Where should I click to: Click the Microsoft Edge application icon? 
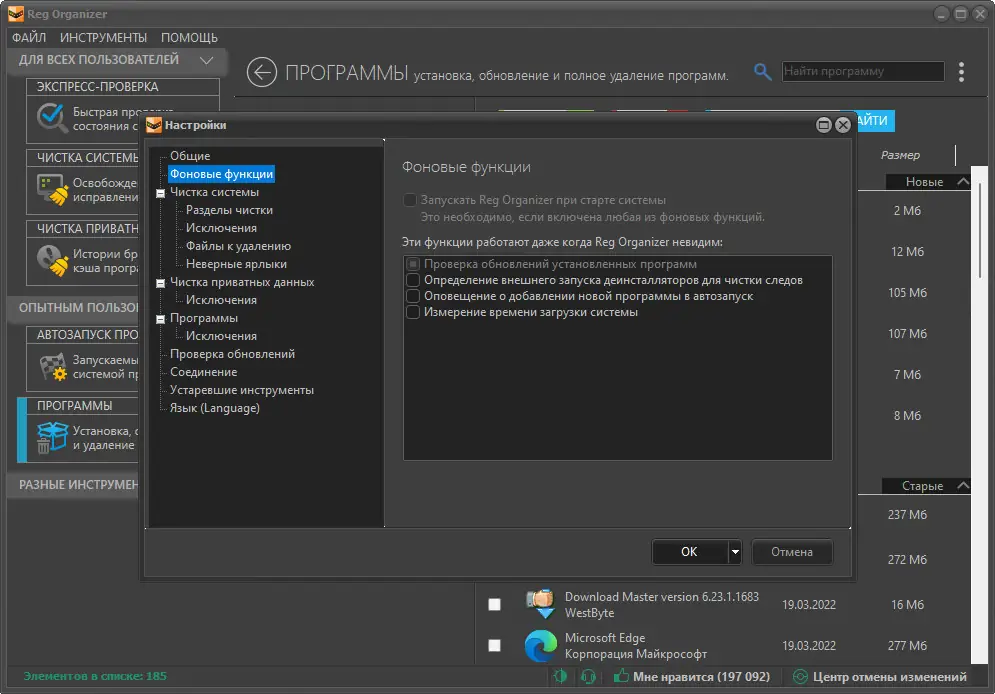click(541, 646)
